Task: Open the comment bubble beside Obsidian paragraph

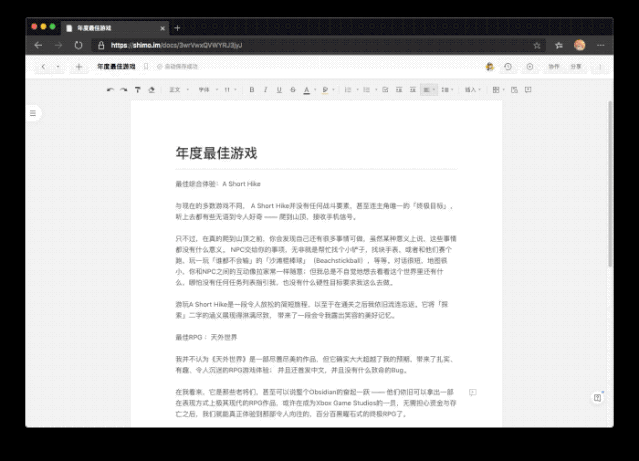Action: (x=472, y=393)
